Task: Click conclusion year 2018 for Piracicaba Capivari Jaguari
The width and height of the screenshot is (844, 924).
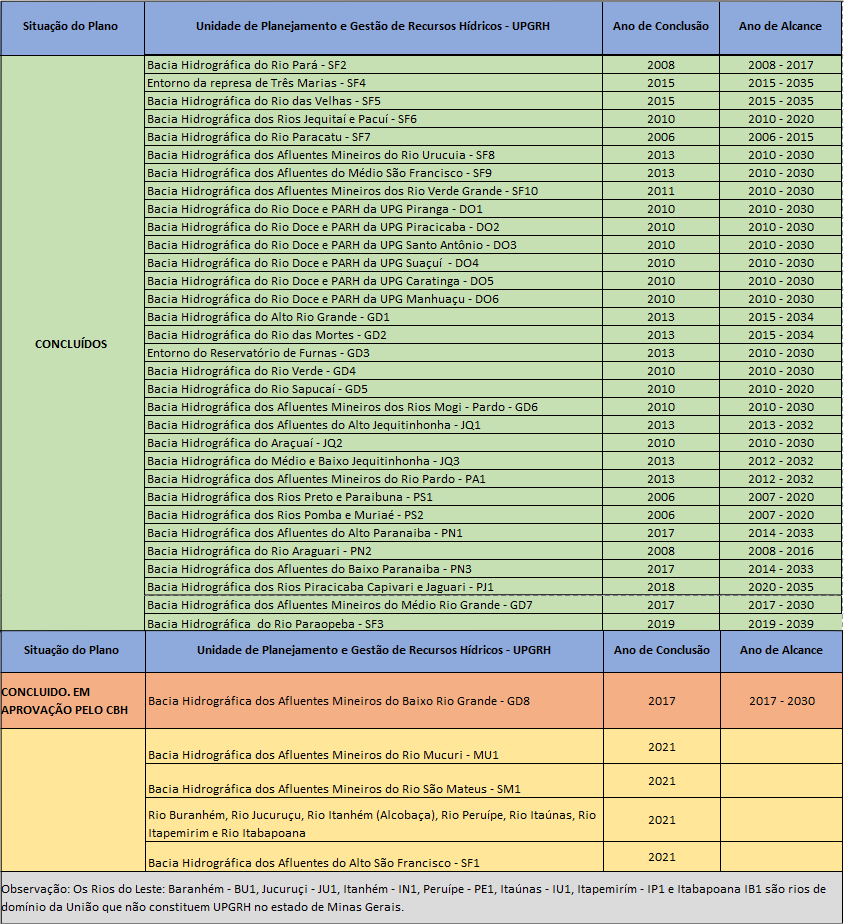Action: tap(660, 587)
